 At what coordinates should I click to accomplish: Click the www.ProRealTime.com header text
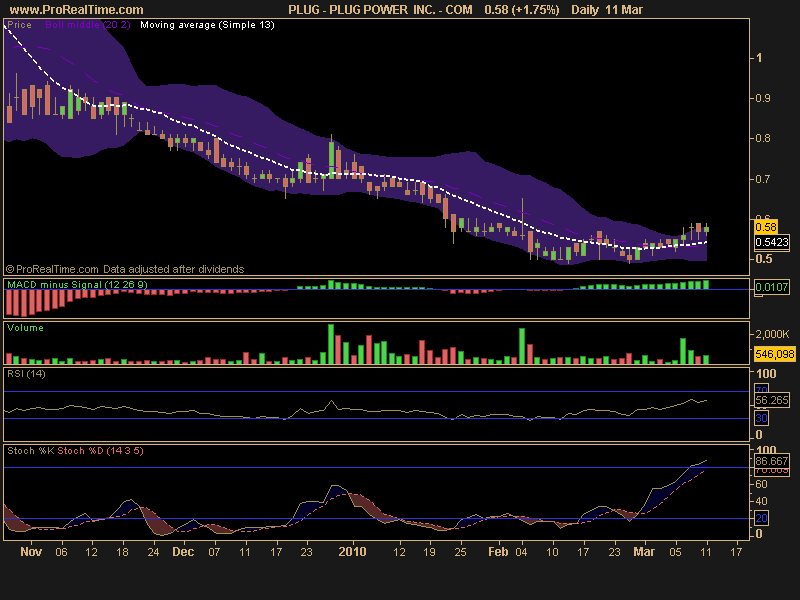click(77, 10)
